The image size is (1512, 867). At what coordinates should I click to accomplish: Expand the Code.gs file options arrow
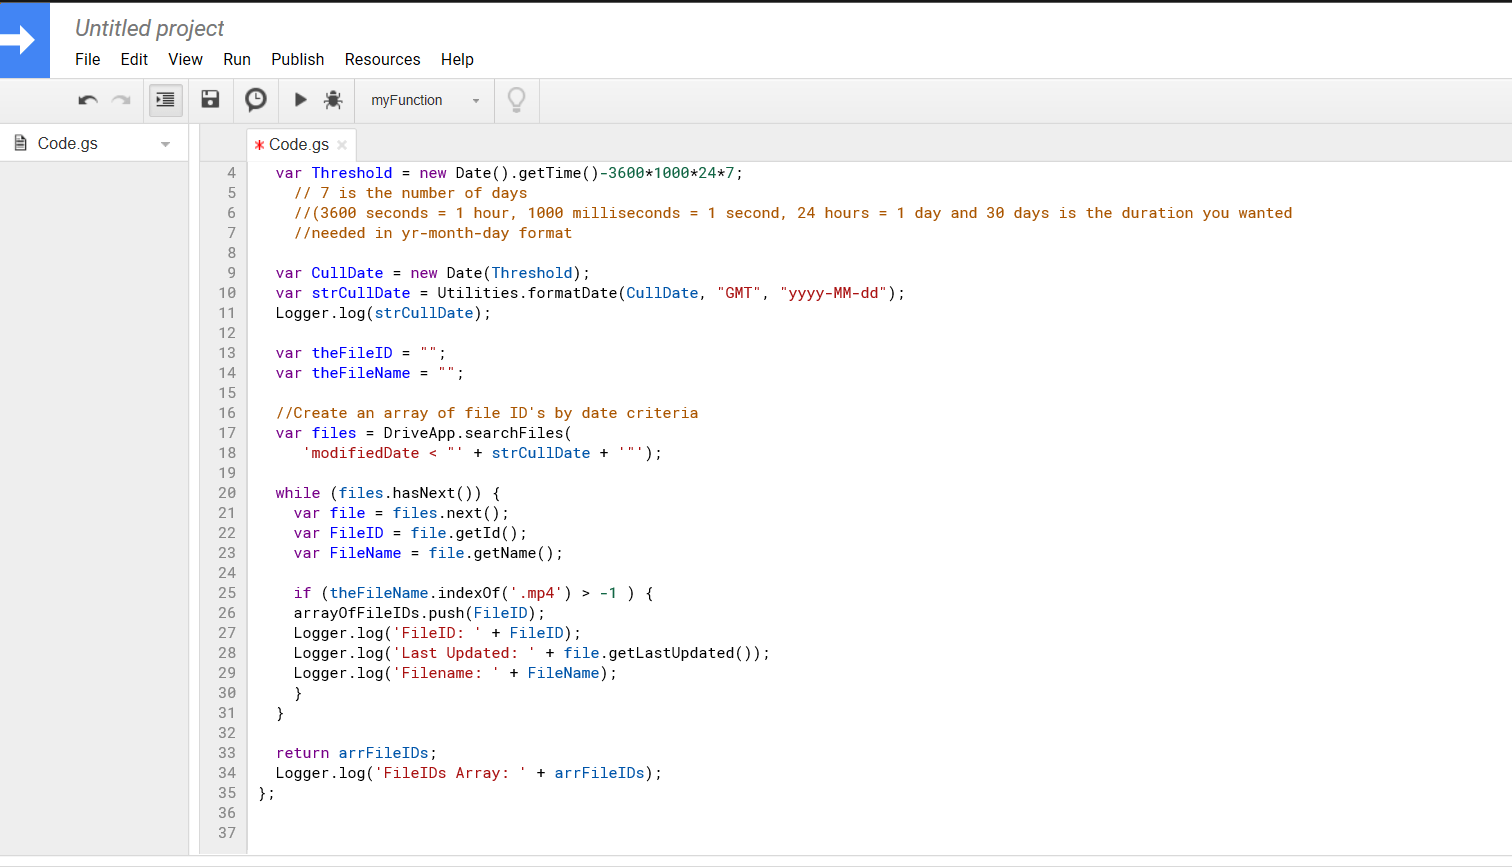[x=165, y=144]
